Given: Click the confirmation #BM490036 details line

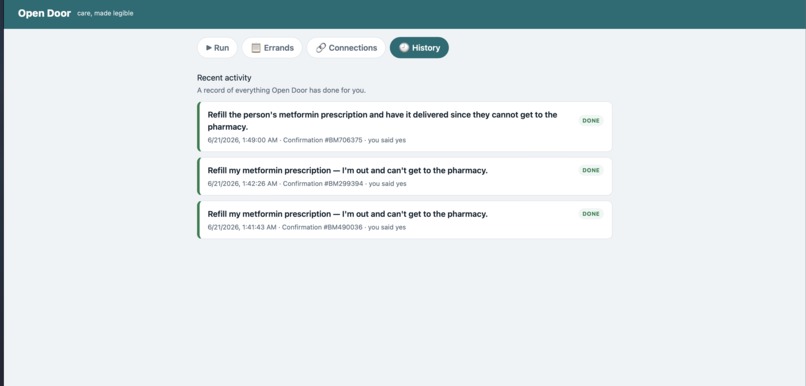Looking at the screenshot, I should [x=307, y=227].
